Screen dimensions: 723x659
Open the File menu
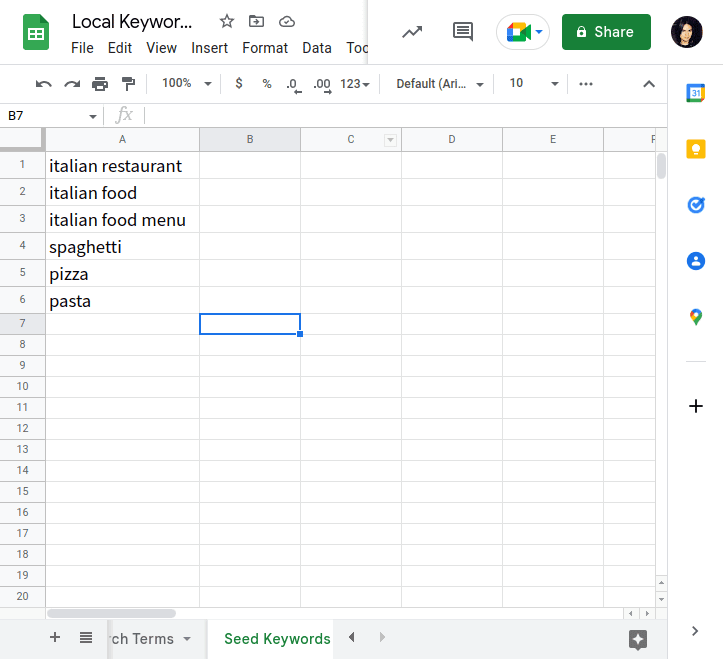(82, 48)
